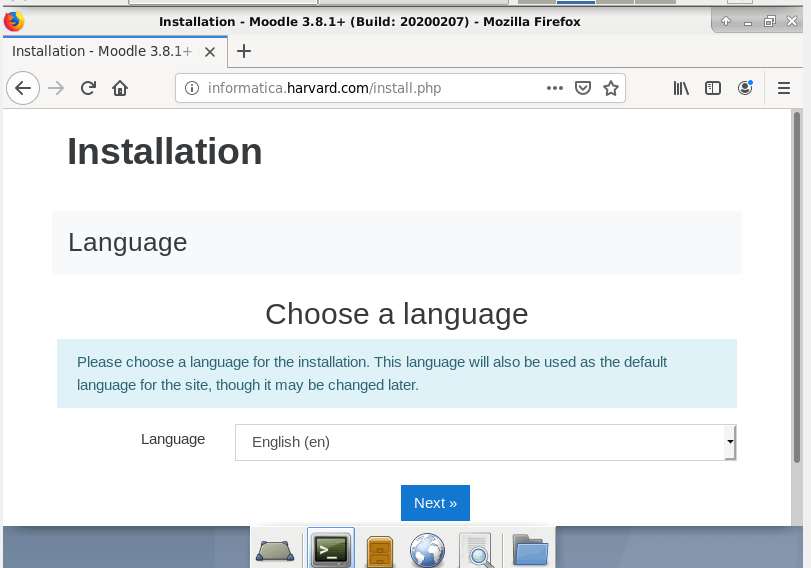Open the Firefox account icon

[x=745, y=88]
